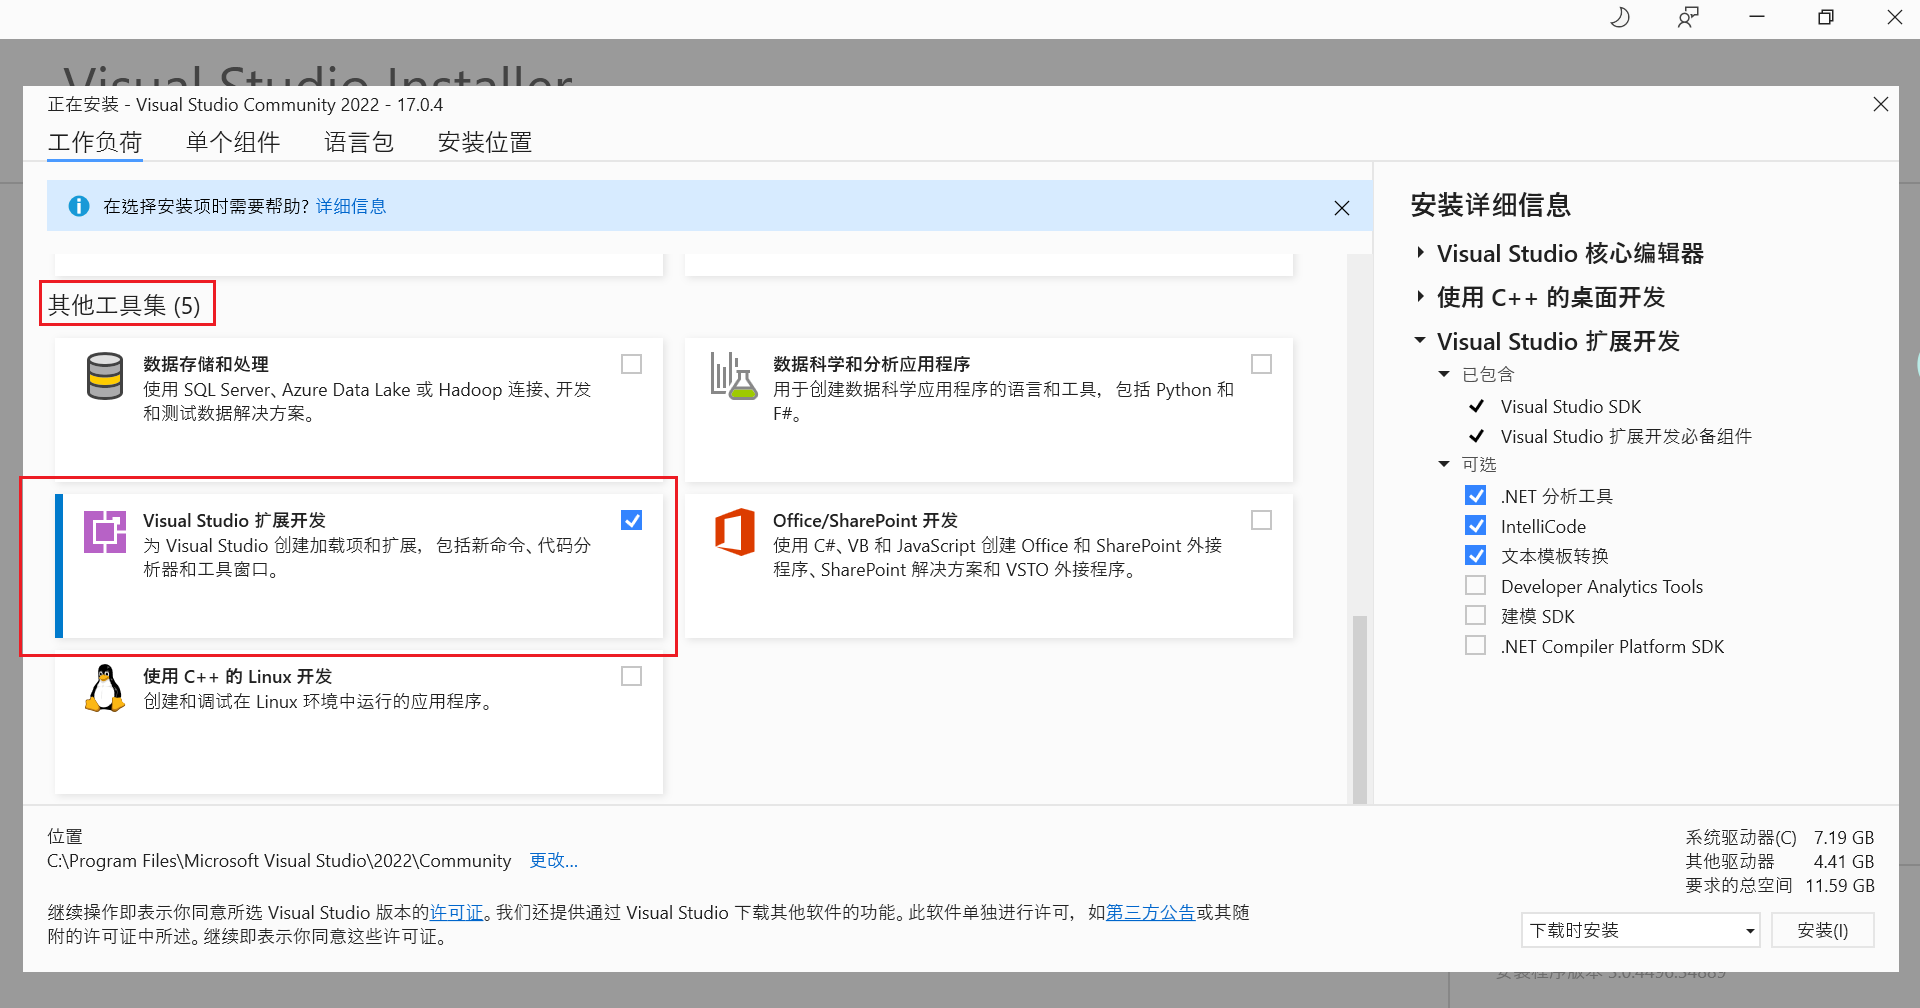
Task: Expand the Visual Studio 核心编辑器 section
Action: [1422, 252]
